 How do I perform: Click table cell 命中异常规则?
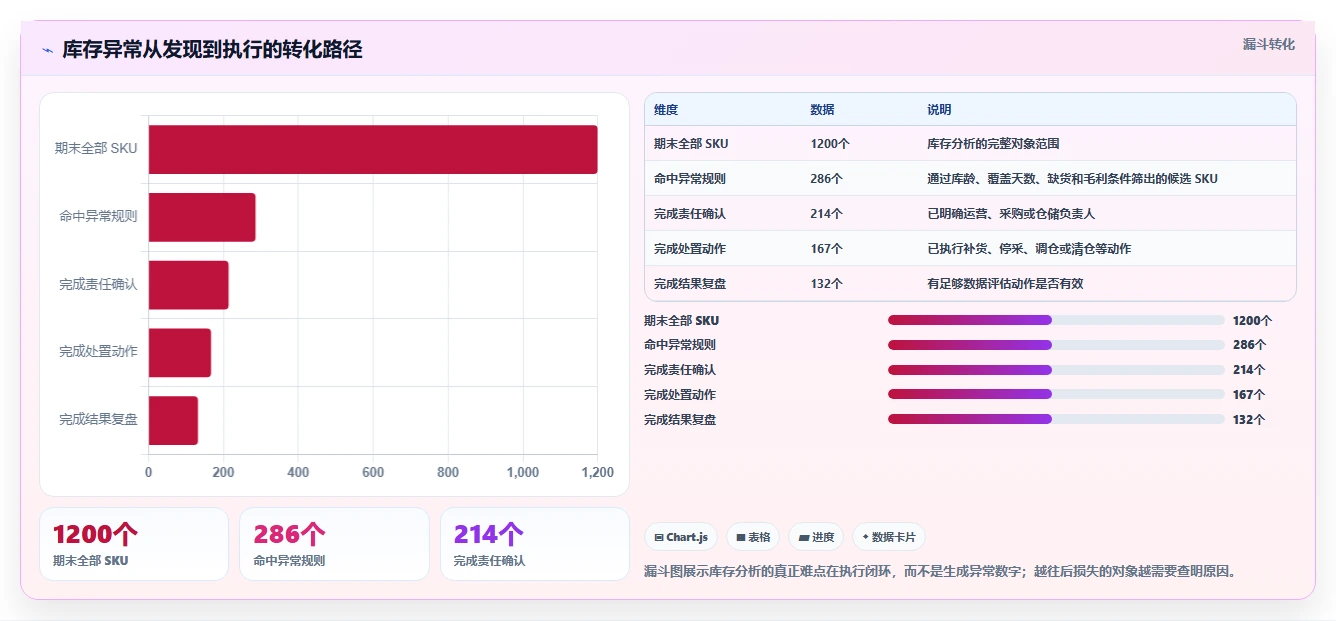click(x=690, y=179)
